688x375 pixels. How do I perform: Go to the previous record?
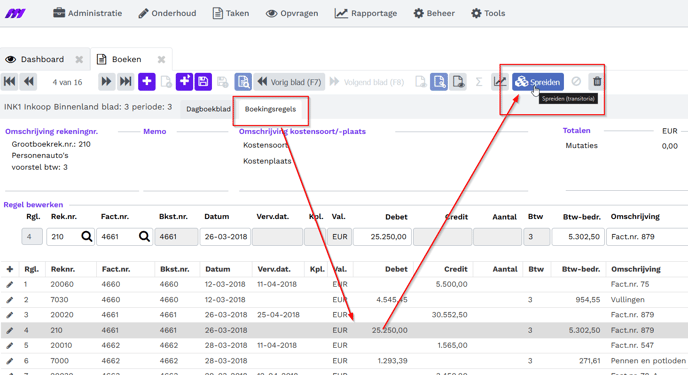(29, 82)
